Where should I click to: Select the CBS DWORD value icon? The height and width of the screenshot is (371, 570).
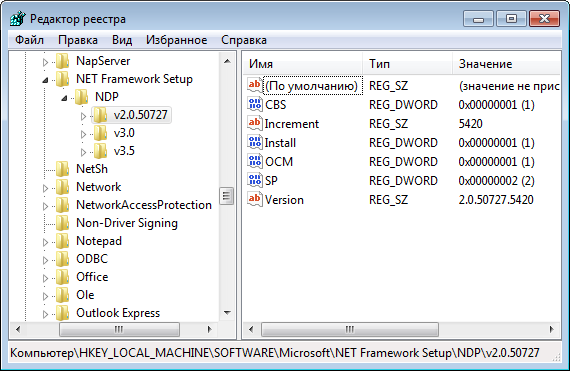(x=254, y=104)
